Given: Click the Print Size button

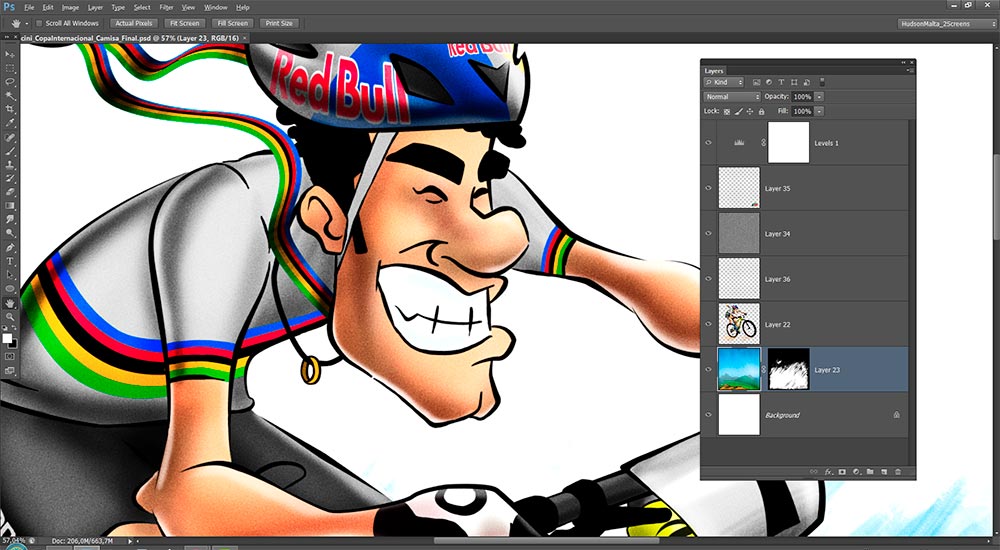Looking at the screenshot, I should pyautogui.click(x=279, y=23).
